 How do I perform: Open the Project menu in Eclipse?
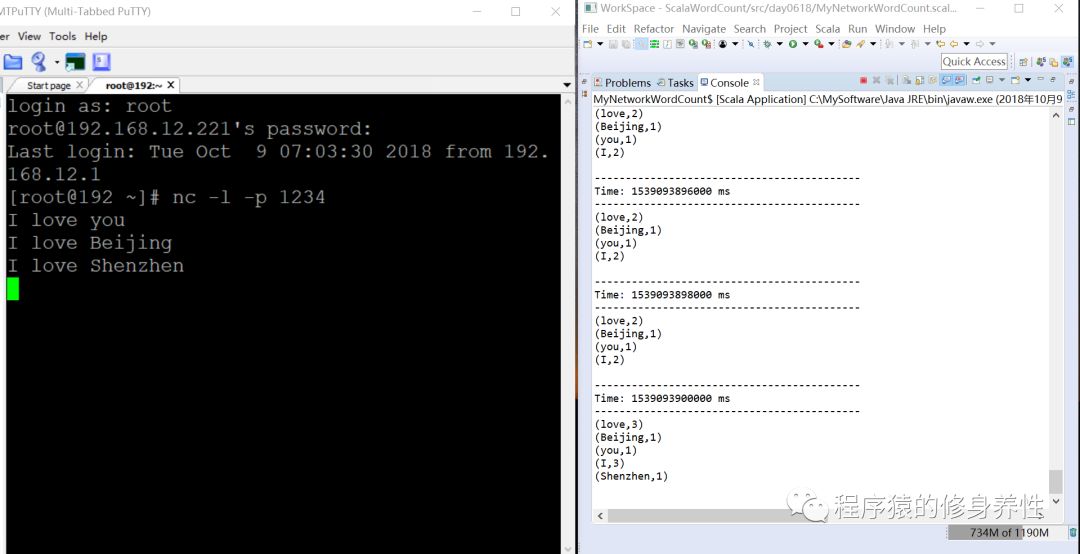[790, 29]
